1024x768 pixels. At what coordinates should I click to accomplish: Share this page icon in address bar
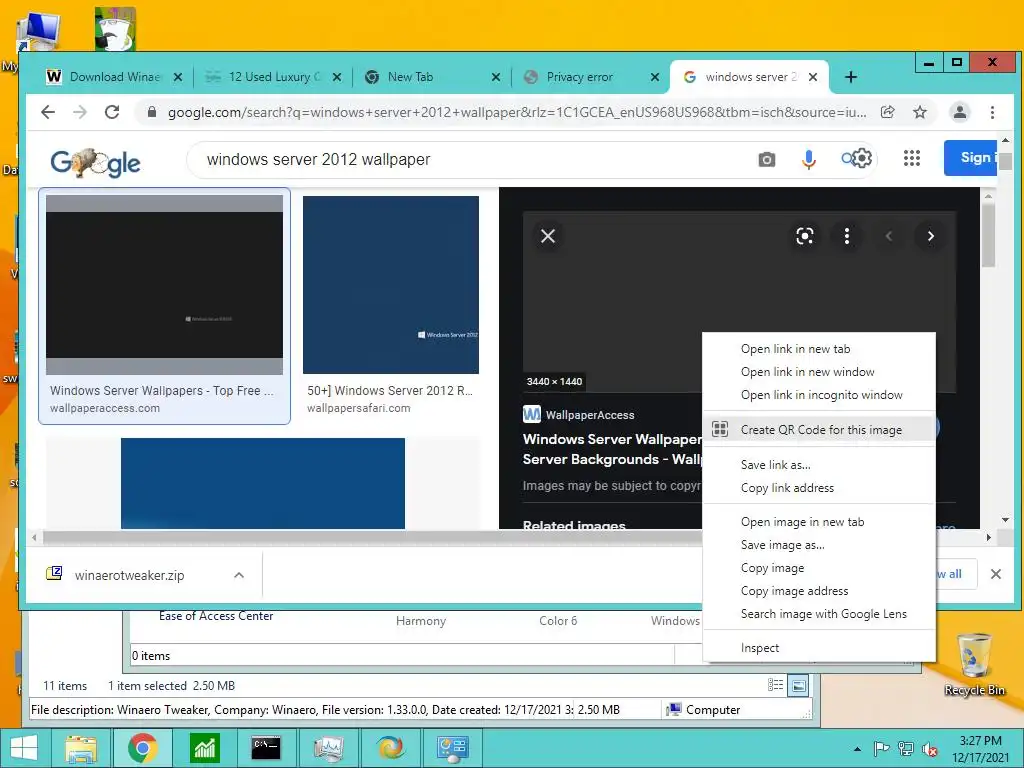tap(888, 112)
